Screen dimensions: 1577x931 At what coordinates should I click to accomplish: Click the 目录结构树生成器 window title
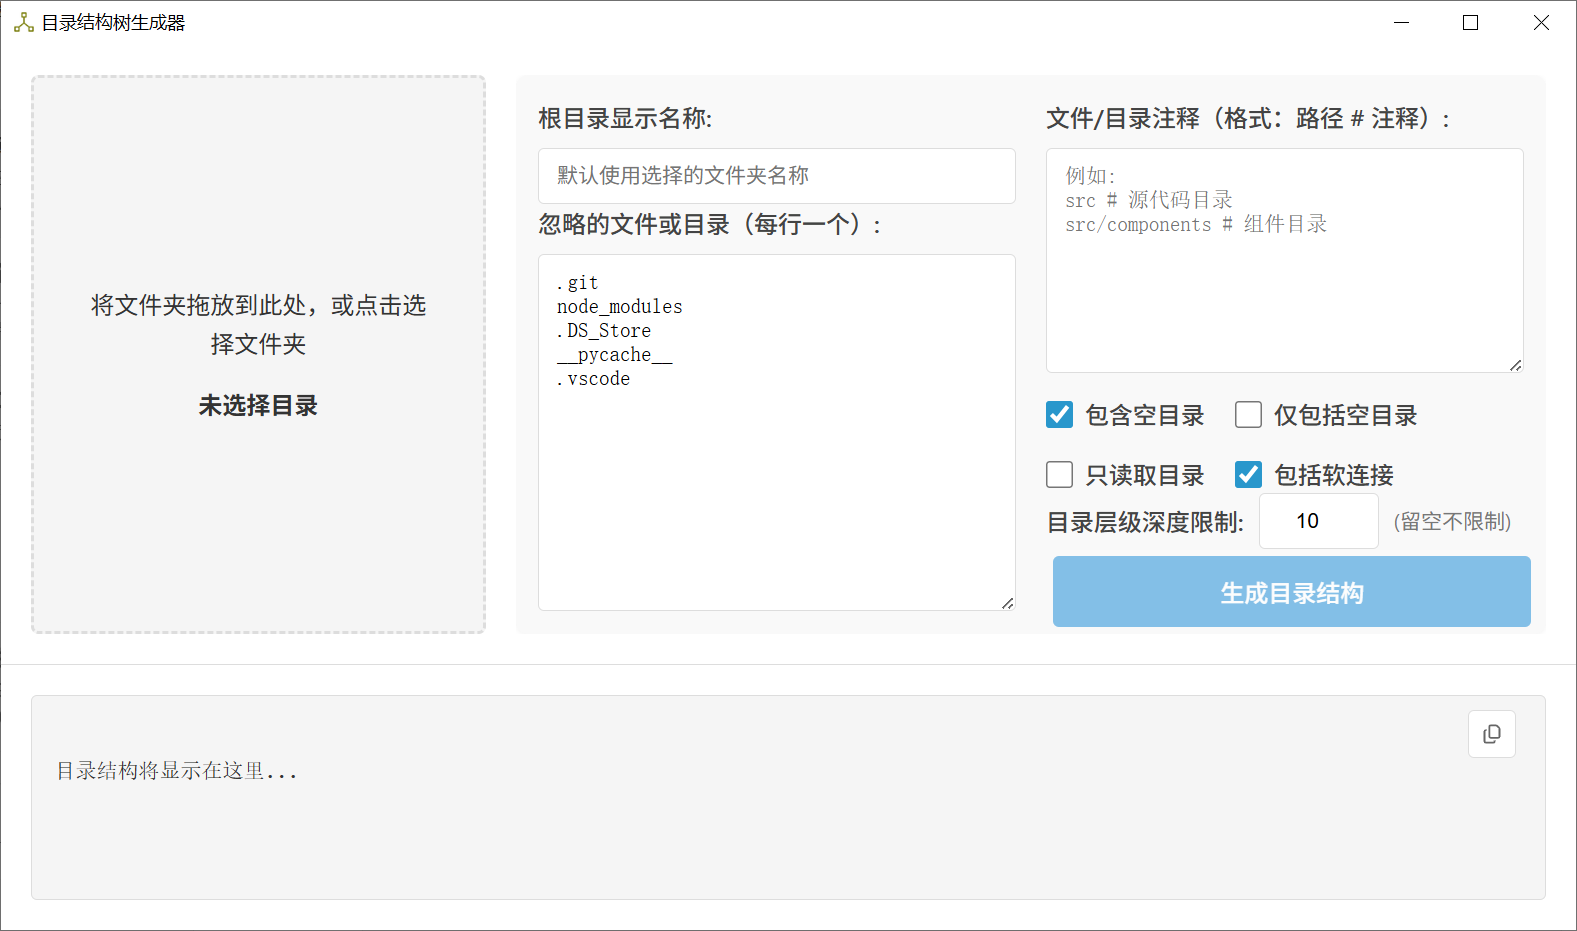click(113, 23)
